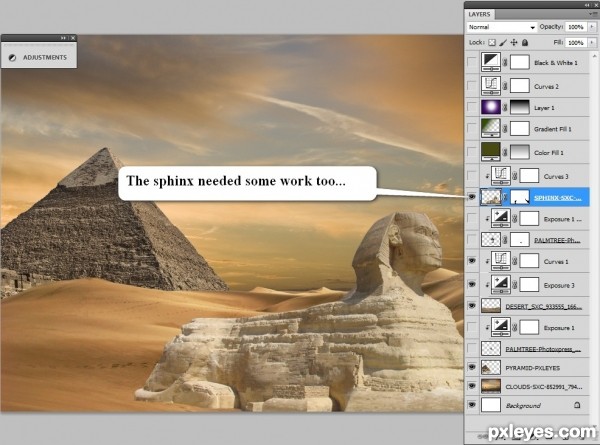Click the Layer 1 gradient mask thumbnail

520,107
